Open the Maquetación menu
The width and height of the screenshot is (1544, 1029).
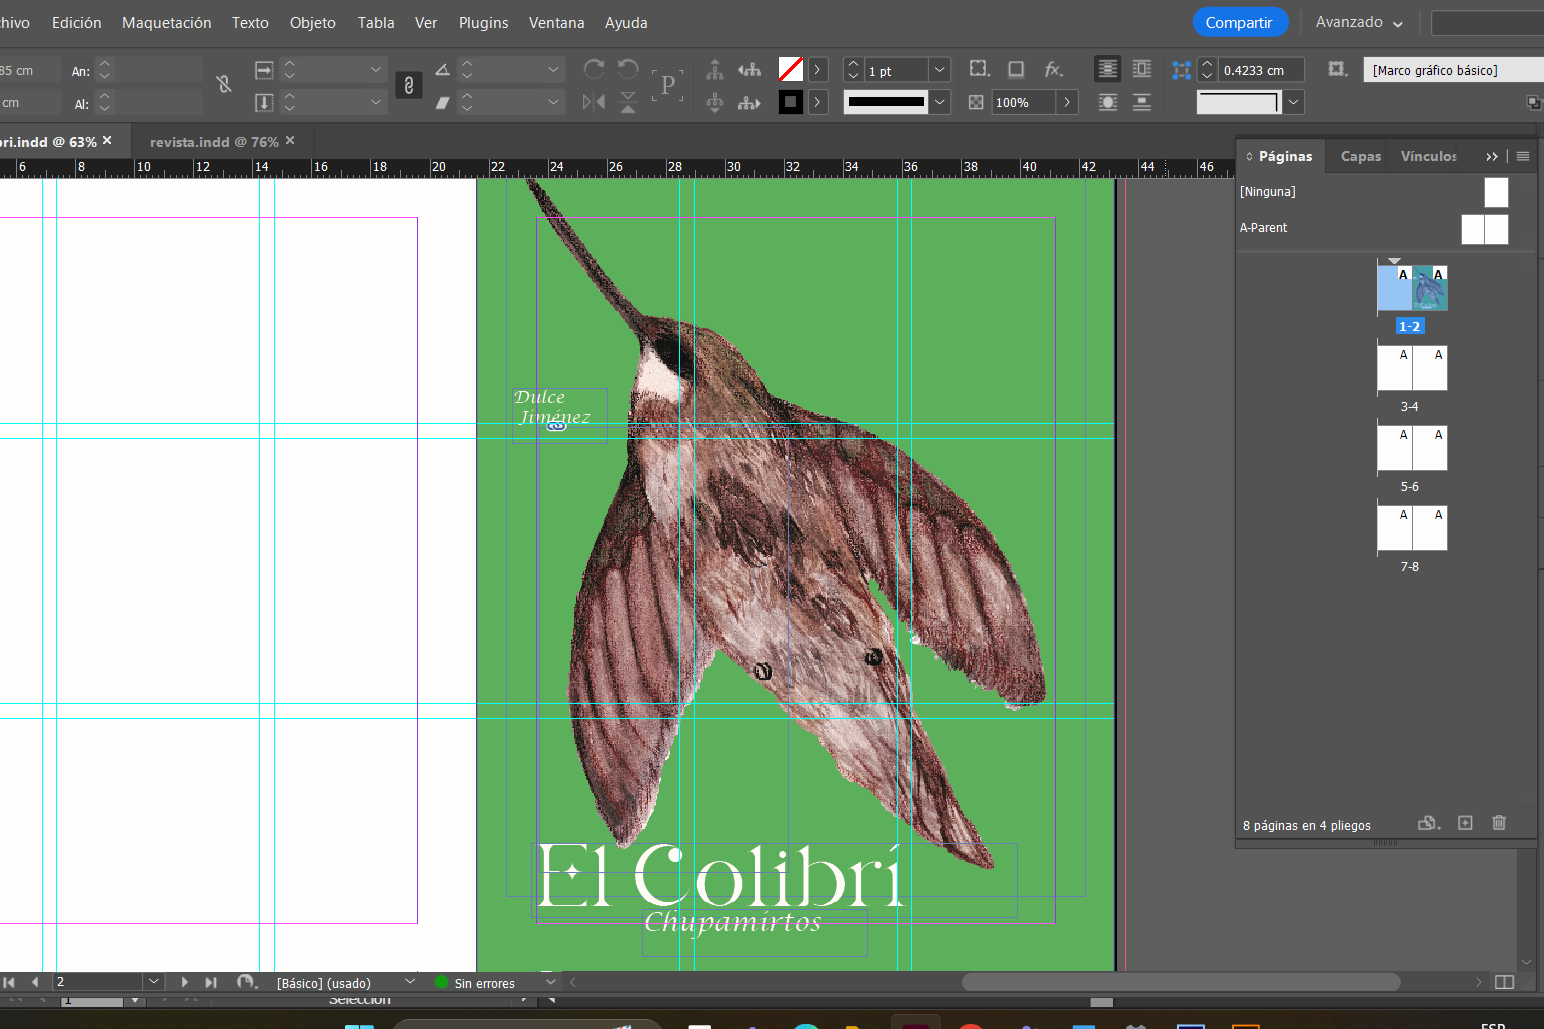click(166, 22)
